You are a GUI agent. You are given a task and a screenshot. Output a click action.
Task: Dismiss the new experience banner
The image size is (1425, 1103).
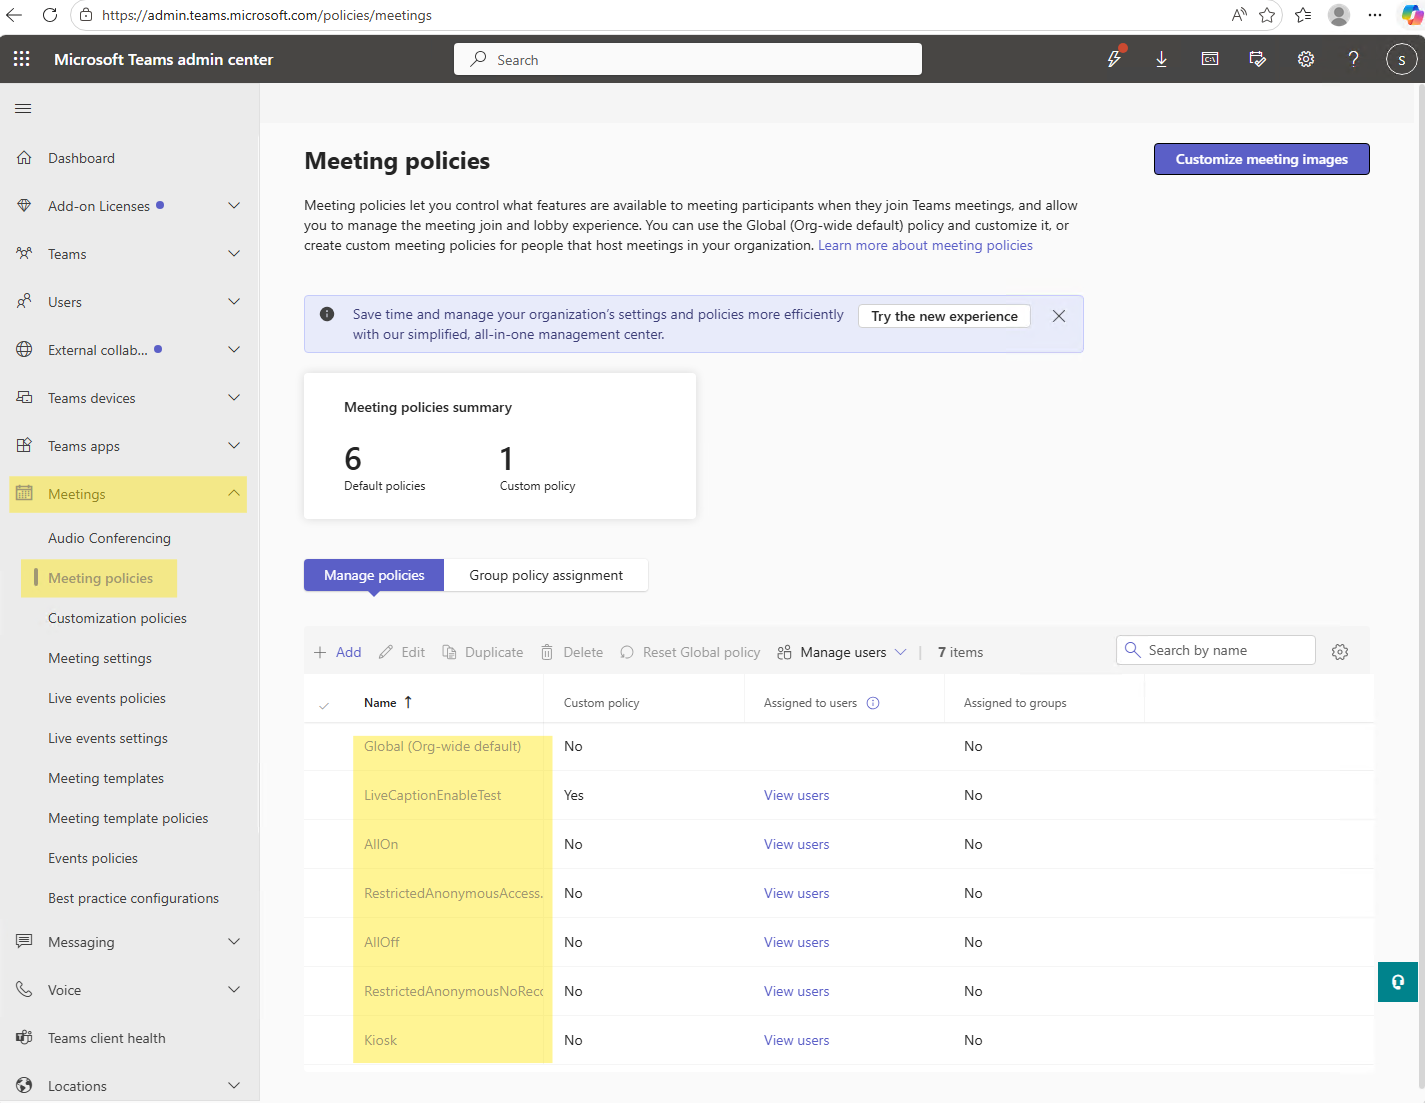[x=1059, y=316]
